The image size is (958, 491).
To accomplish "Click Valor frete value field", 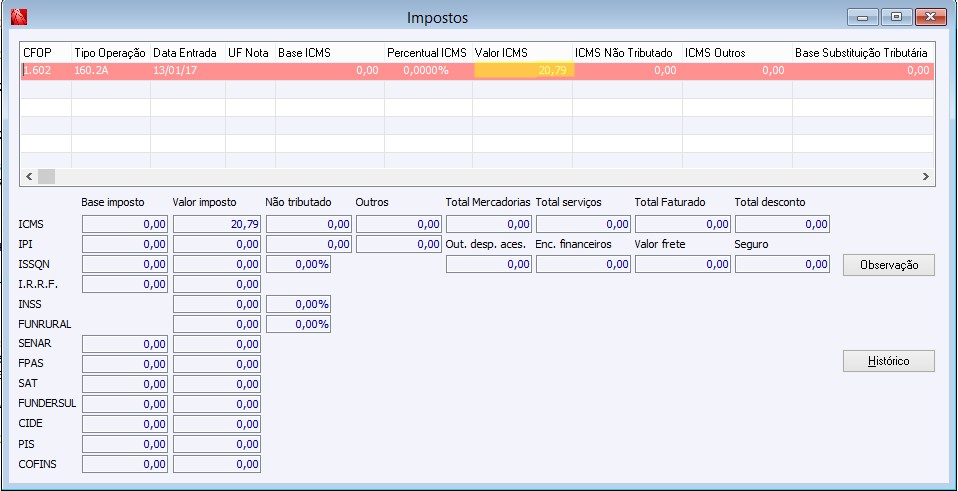I will pyautogui.click(x=682, y=264).
